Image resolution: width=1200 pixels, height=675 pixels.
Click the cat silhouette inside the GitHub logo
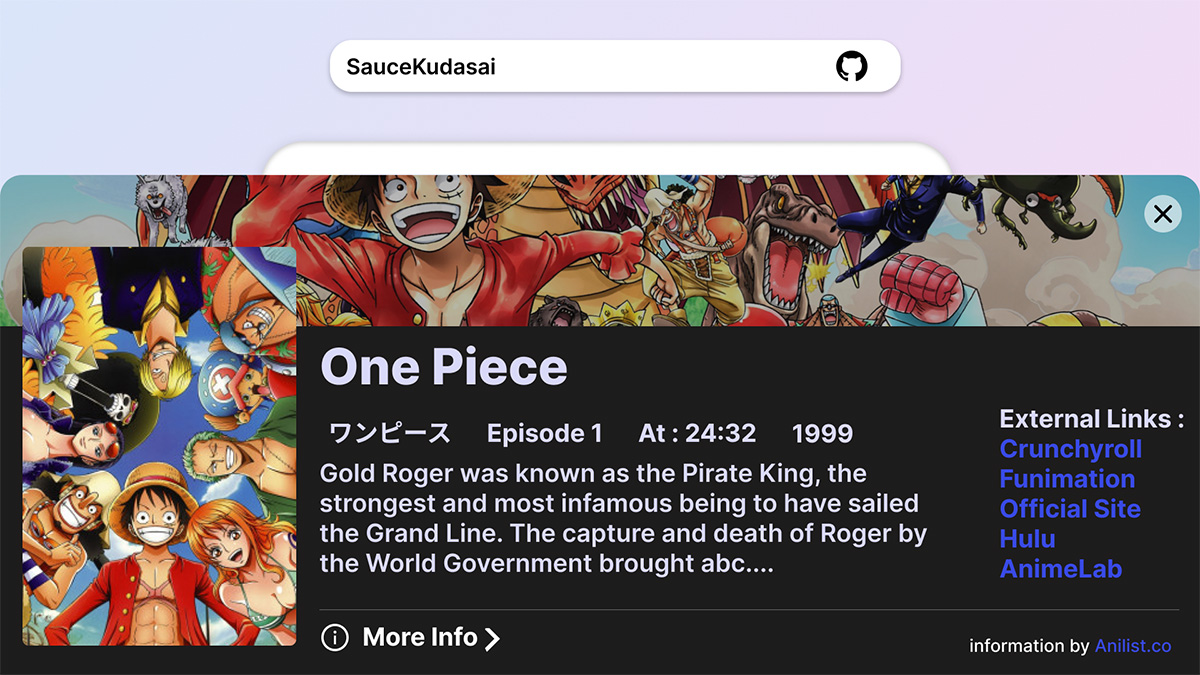[x=853, y=65]
